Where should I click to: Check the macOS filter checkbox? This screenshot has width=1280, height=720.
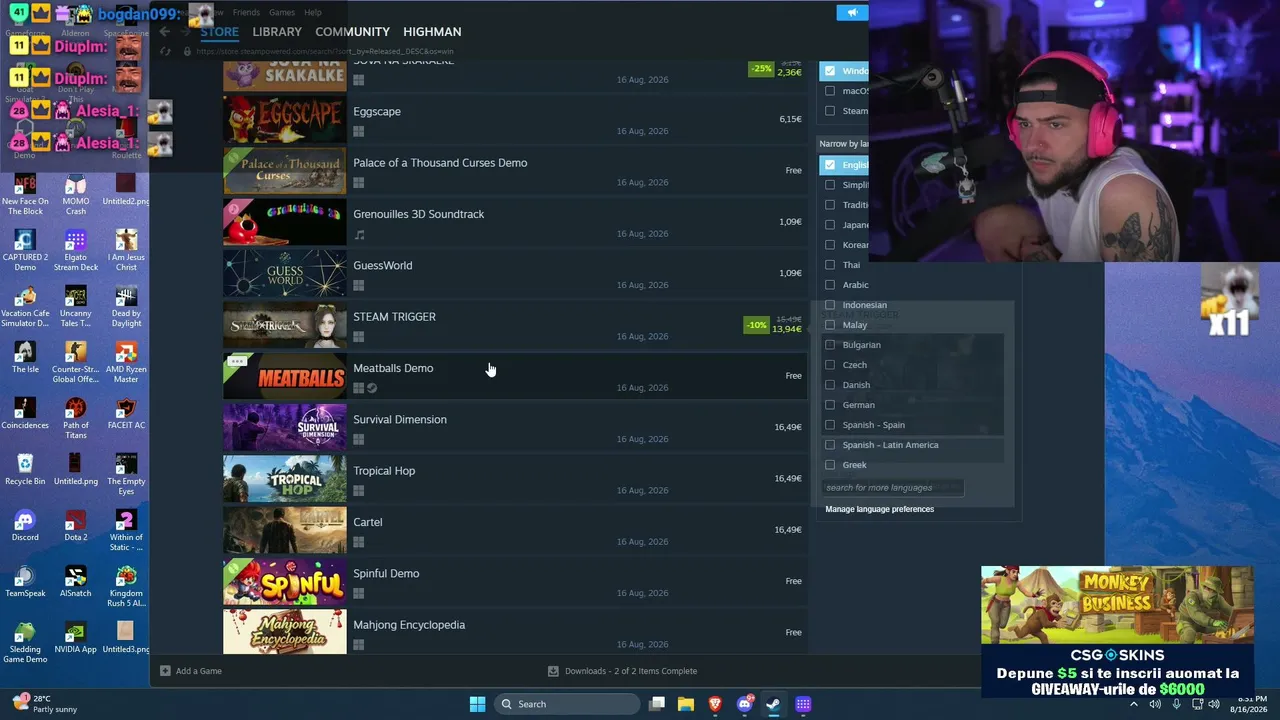[x=830, y=91]
